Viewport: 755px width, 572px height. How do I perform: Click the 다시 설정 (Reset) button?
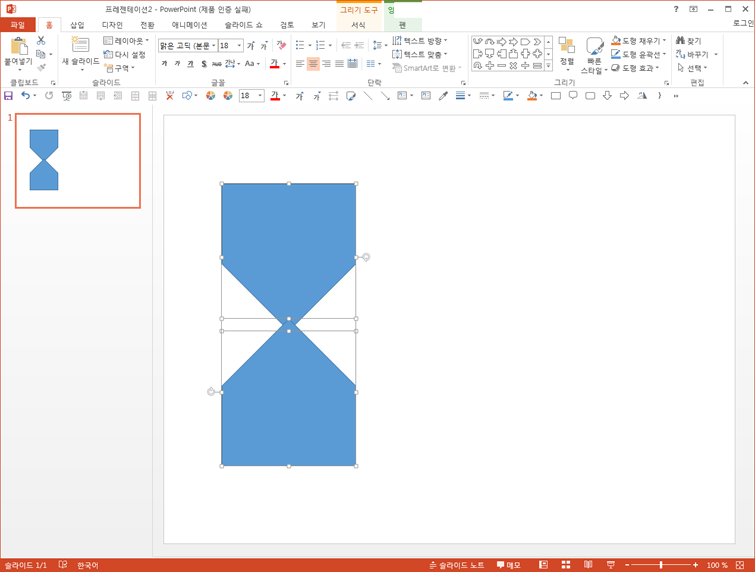tap(125, 54)
